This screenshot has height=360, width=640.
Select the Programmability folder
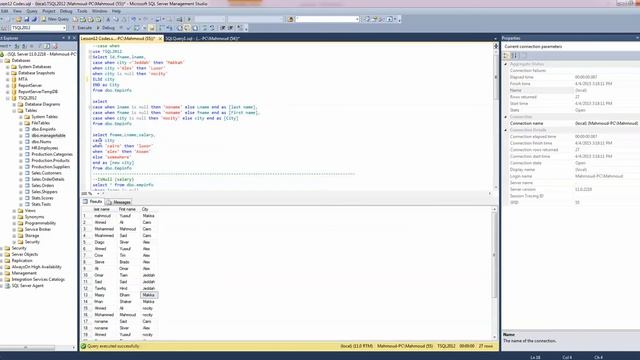point(40,223)
